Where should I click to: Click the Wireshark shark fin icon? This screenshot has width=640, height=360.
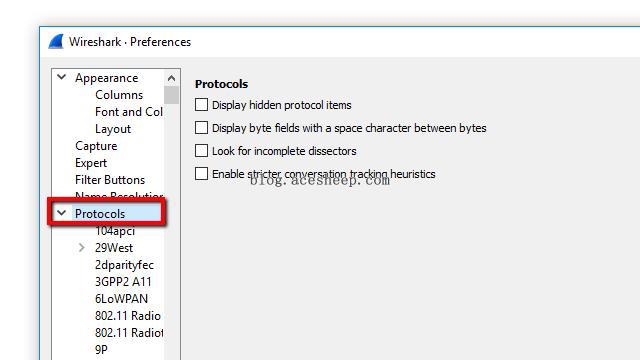(56, 42)
